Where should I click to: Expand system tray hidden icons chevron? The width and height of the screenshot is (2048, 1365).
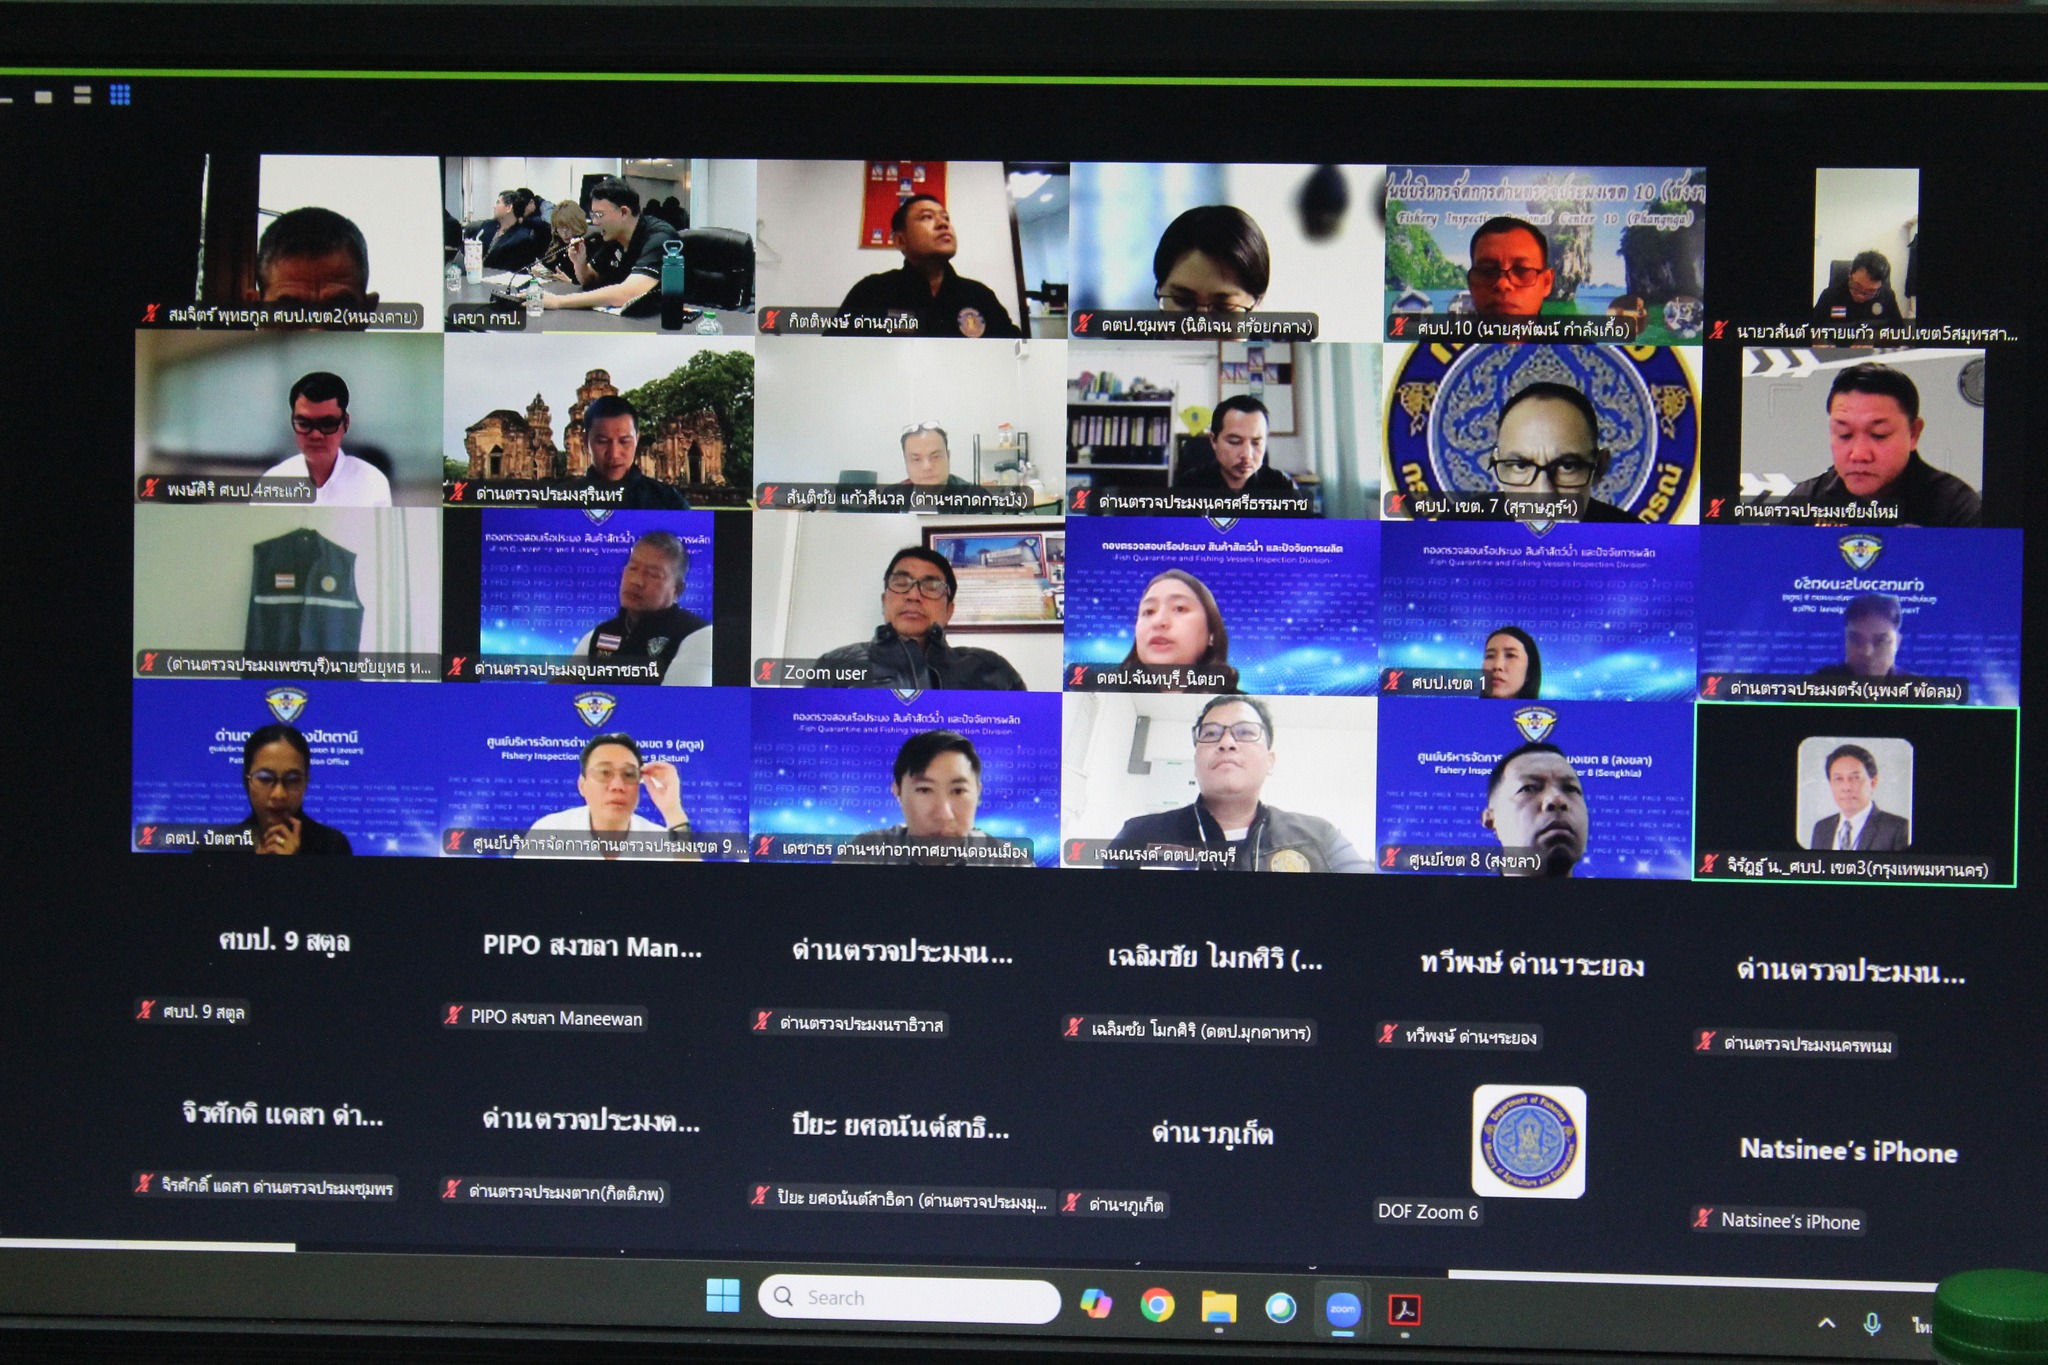1826,1323
